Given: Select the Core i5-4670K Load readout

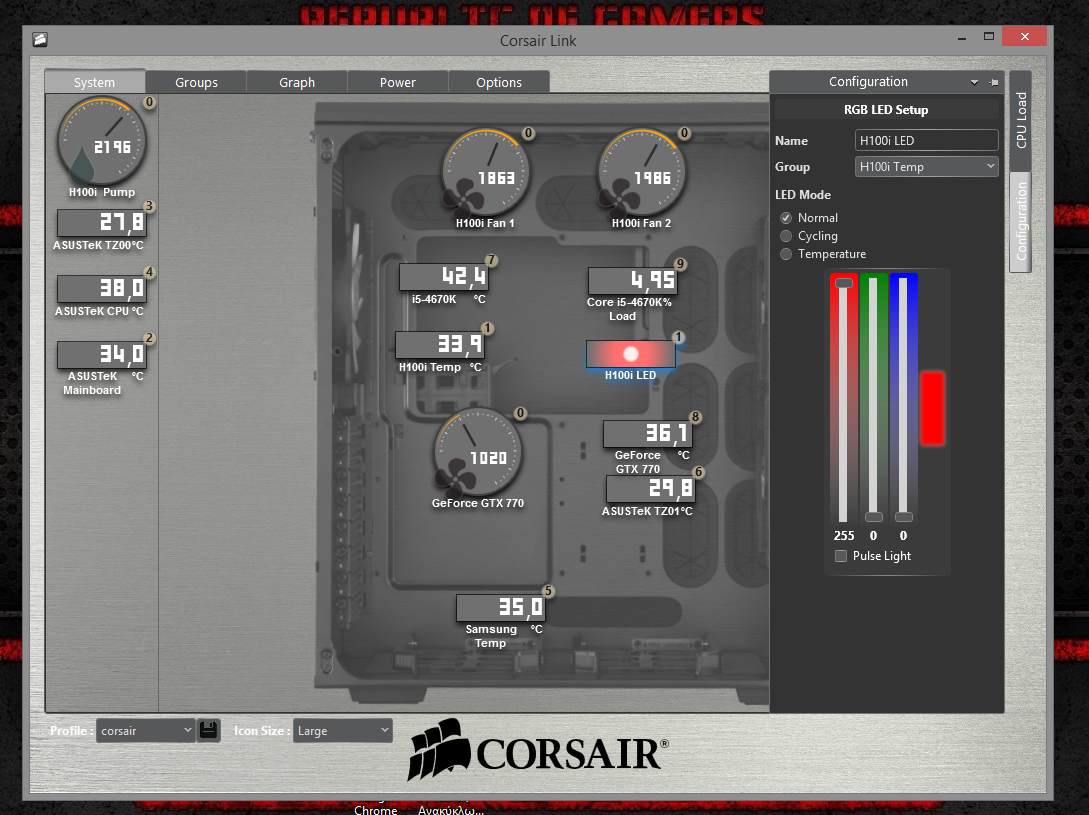Looking at the screenshot, I should point(633,281).
